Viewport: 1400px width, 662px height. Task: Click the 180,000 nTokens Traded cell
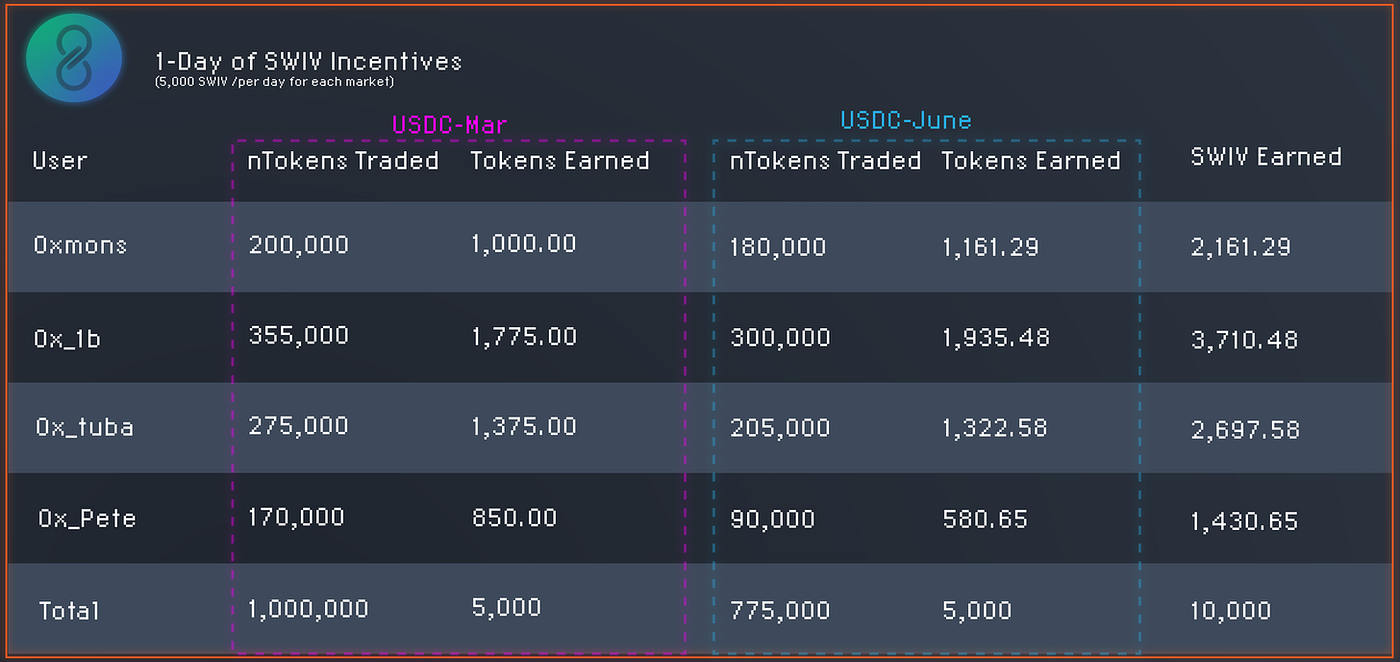[778, 247]
